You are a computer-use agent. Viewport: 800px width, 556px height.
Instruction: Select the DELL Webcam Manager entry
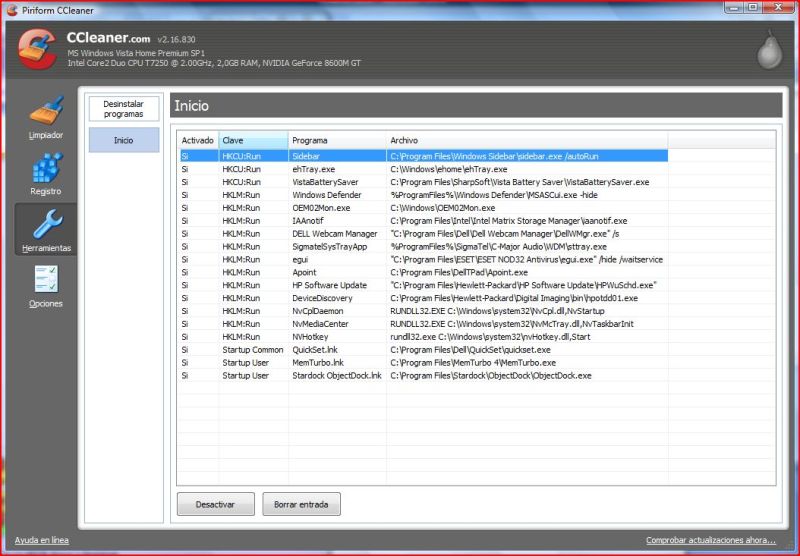click(423, 234)
